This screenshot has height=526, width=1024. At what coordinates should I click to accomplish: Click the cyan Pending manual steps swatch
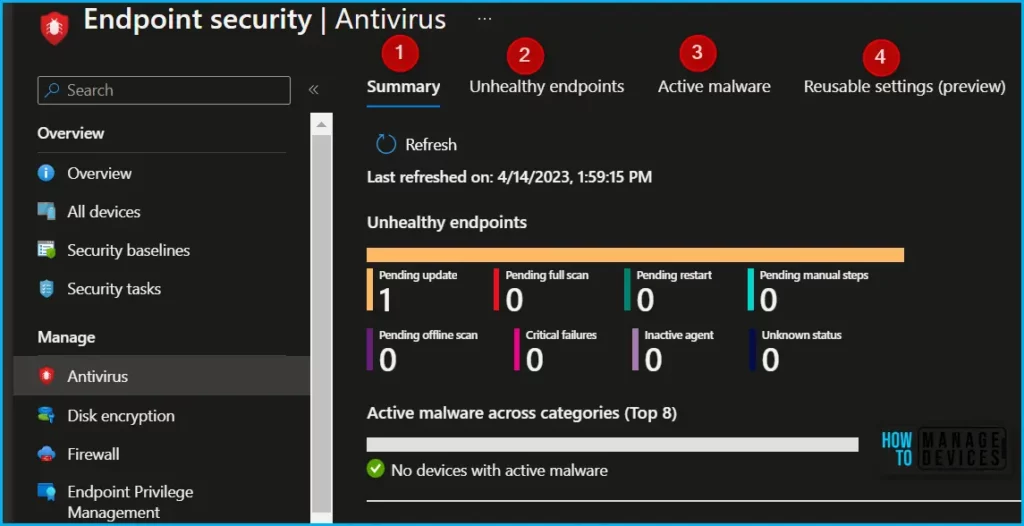[x=751, y=289]
